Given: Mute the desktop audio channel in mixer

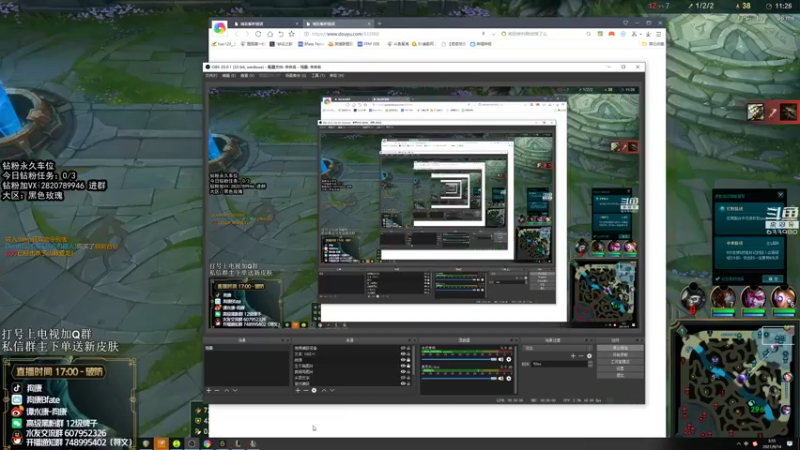Looking at the screenshot, I should click(501, 359).
